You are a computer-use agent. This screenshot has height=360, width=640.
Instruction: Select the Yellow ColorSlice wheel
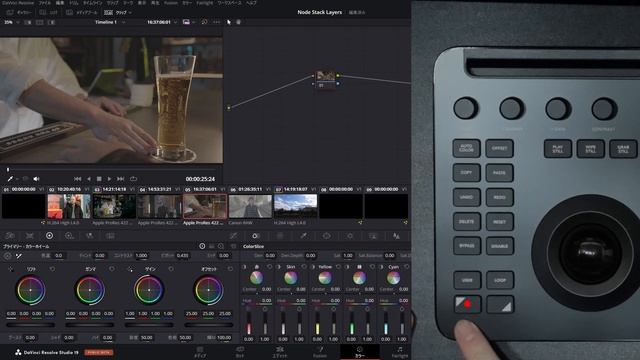[325, 278]
